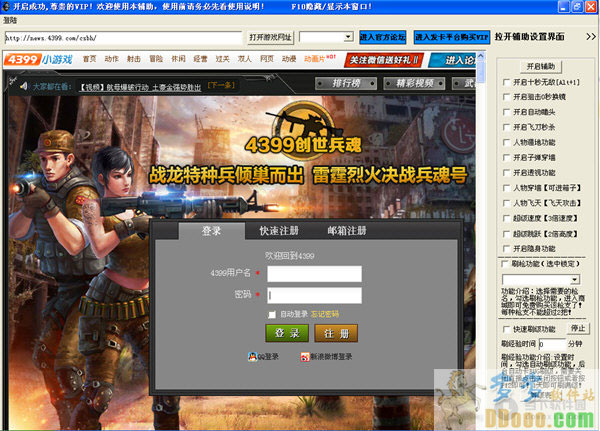Screen dimensions: 600x431
Task: Click the embedded browser scrollbar up arrow
Action: [481, 56]
